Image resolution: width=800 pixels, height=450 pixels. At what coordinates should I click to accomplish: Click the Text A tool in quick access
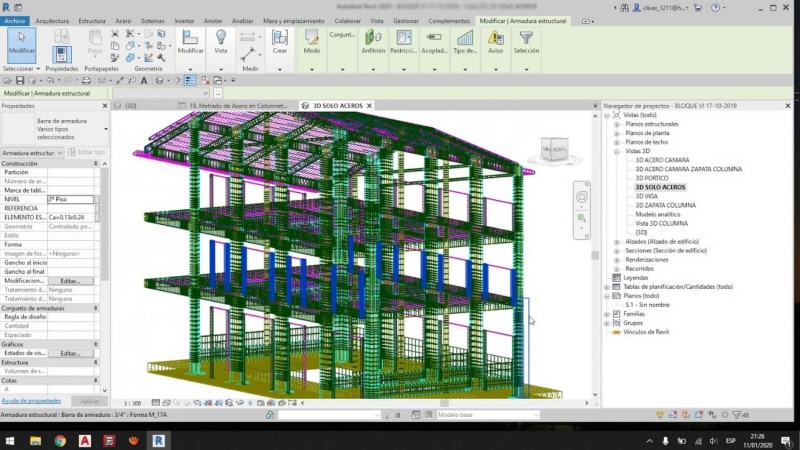144,80
